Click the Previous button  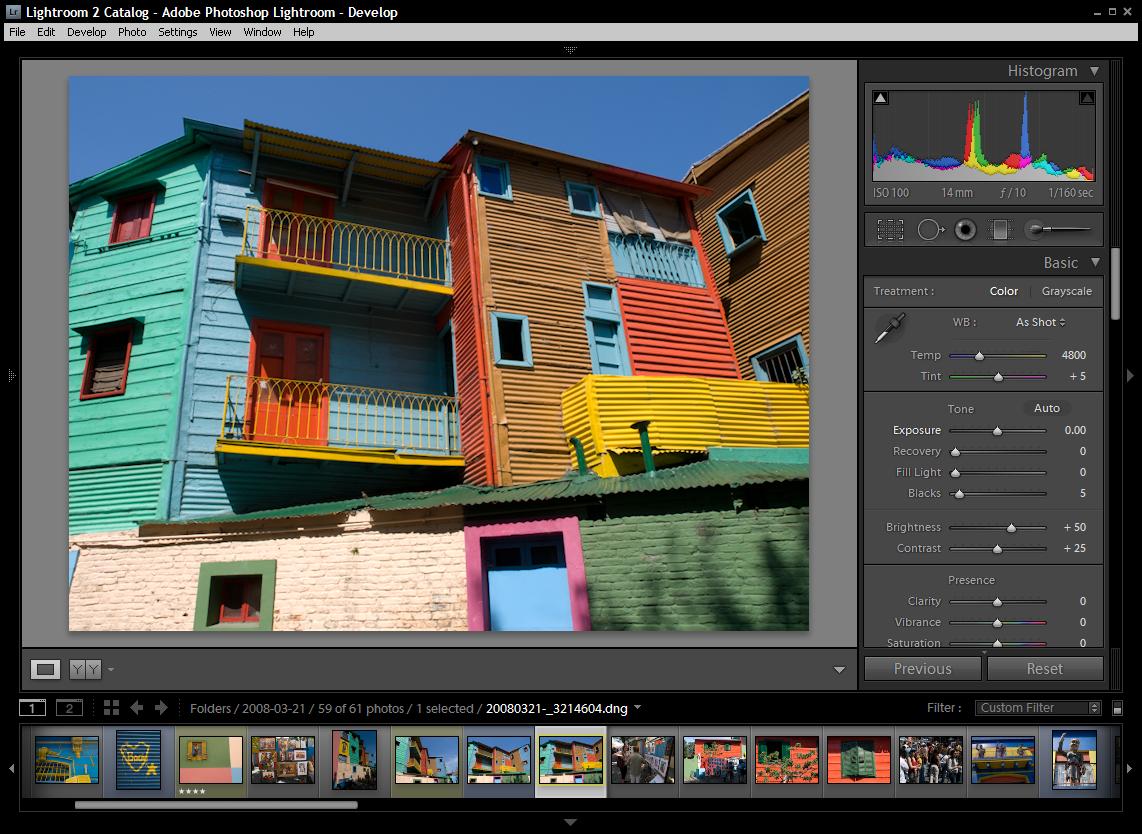coord(922,669)
